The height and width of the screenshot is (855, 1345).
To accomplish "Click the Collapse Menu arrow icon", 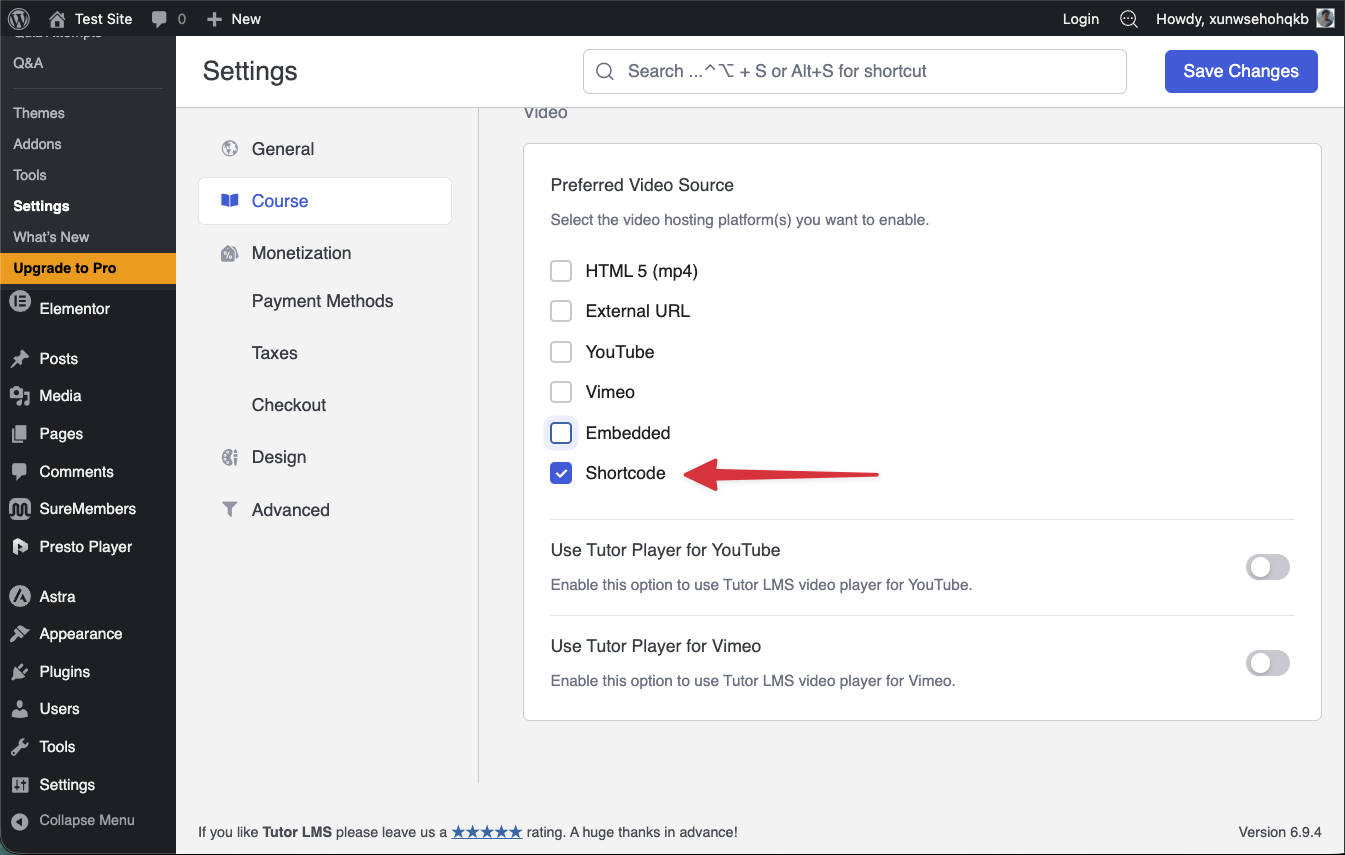I will pos(19,821).
